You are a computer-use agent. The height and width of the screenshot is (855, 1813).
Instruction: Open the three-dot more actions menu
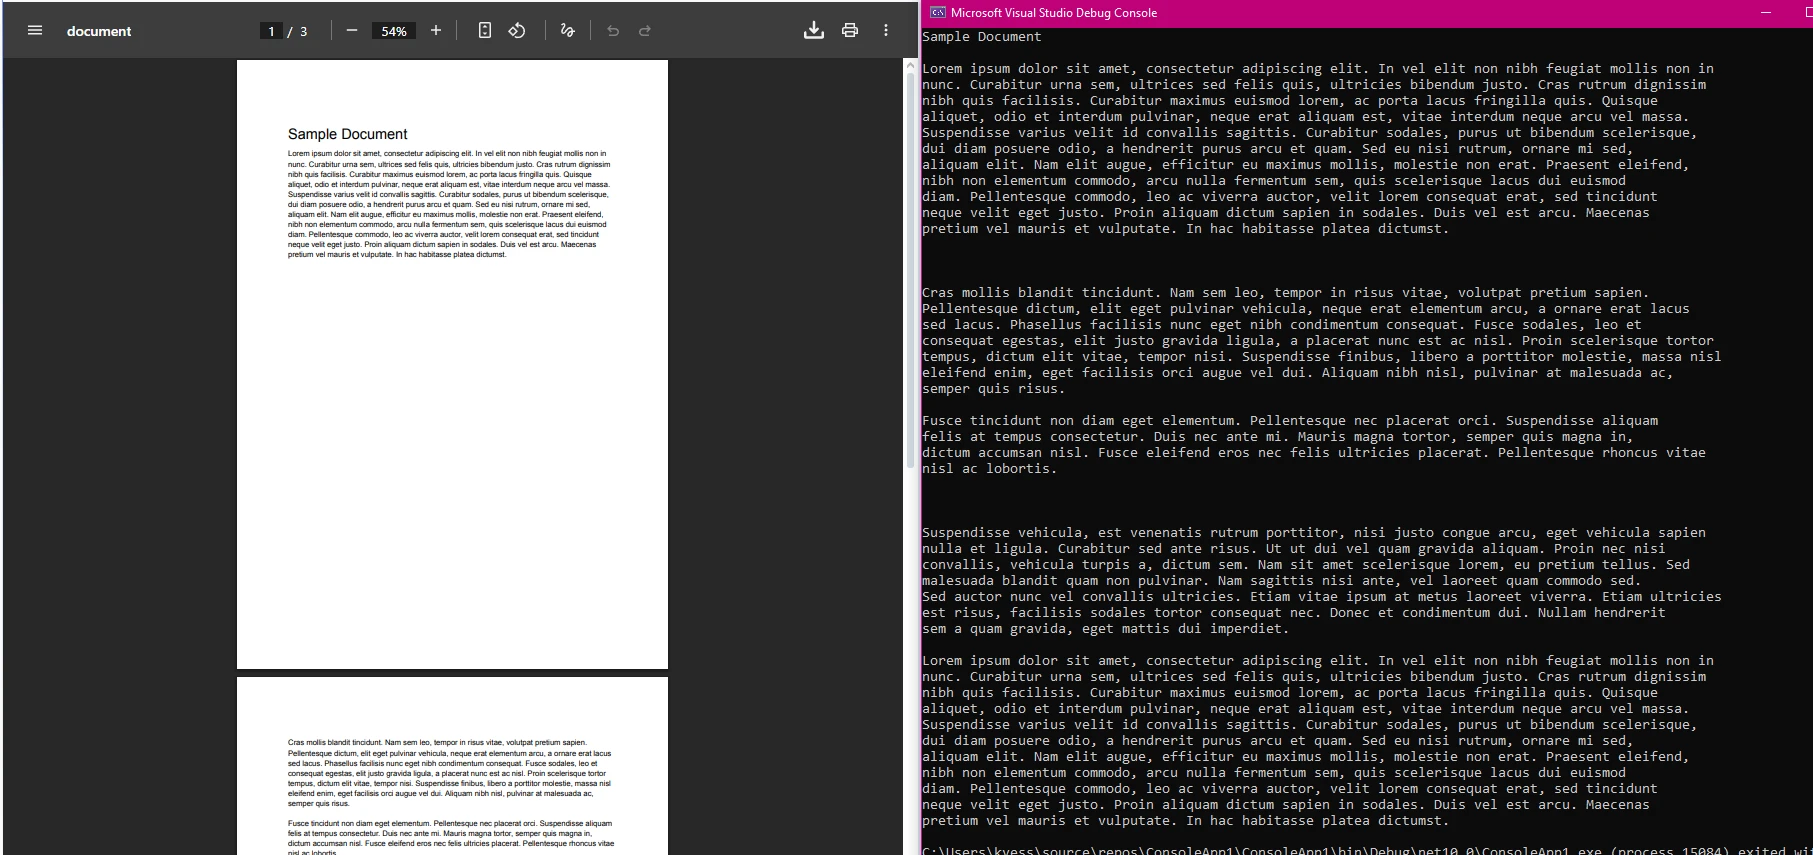(886, 30)
